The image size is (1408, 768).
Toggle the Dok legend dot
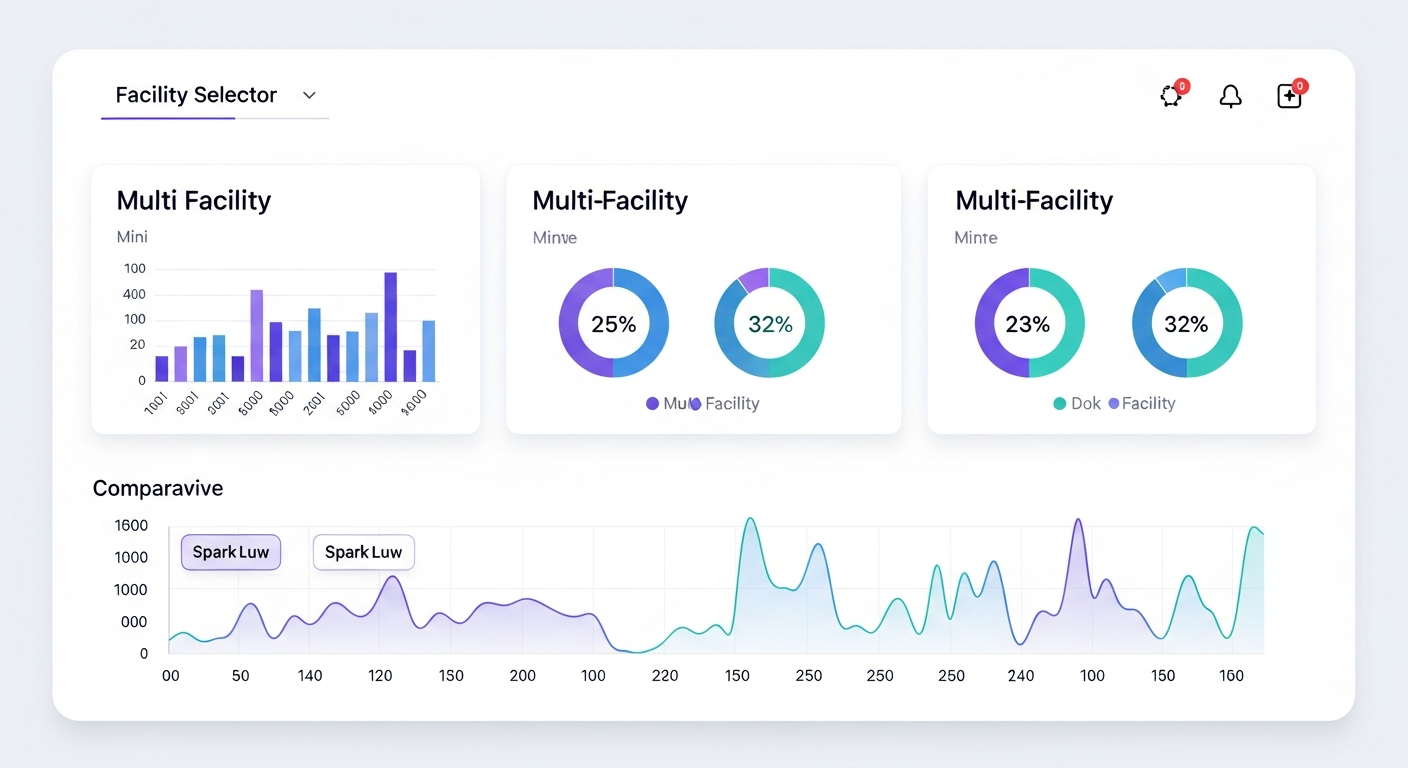coord(1060,404)
